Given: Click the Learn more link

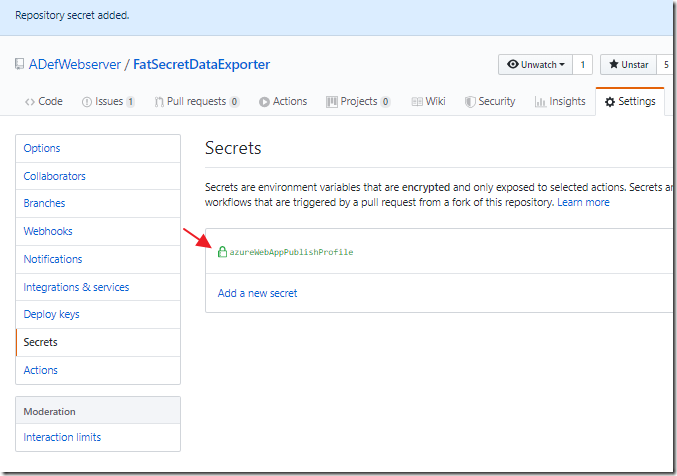Looking at the screenshot, I should point(583,202).
